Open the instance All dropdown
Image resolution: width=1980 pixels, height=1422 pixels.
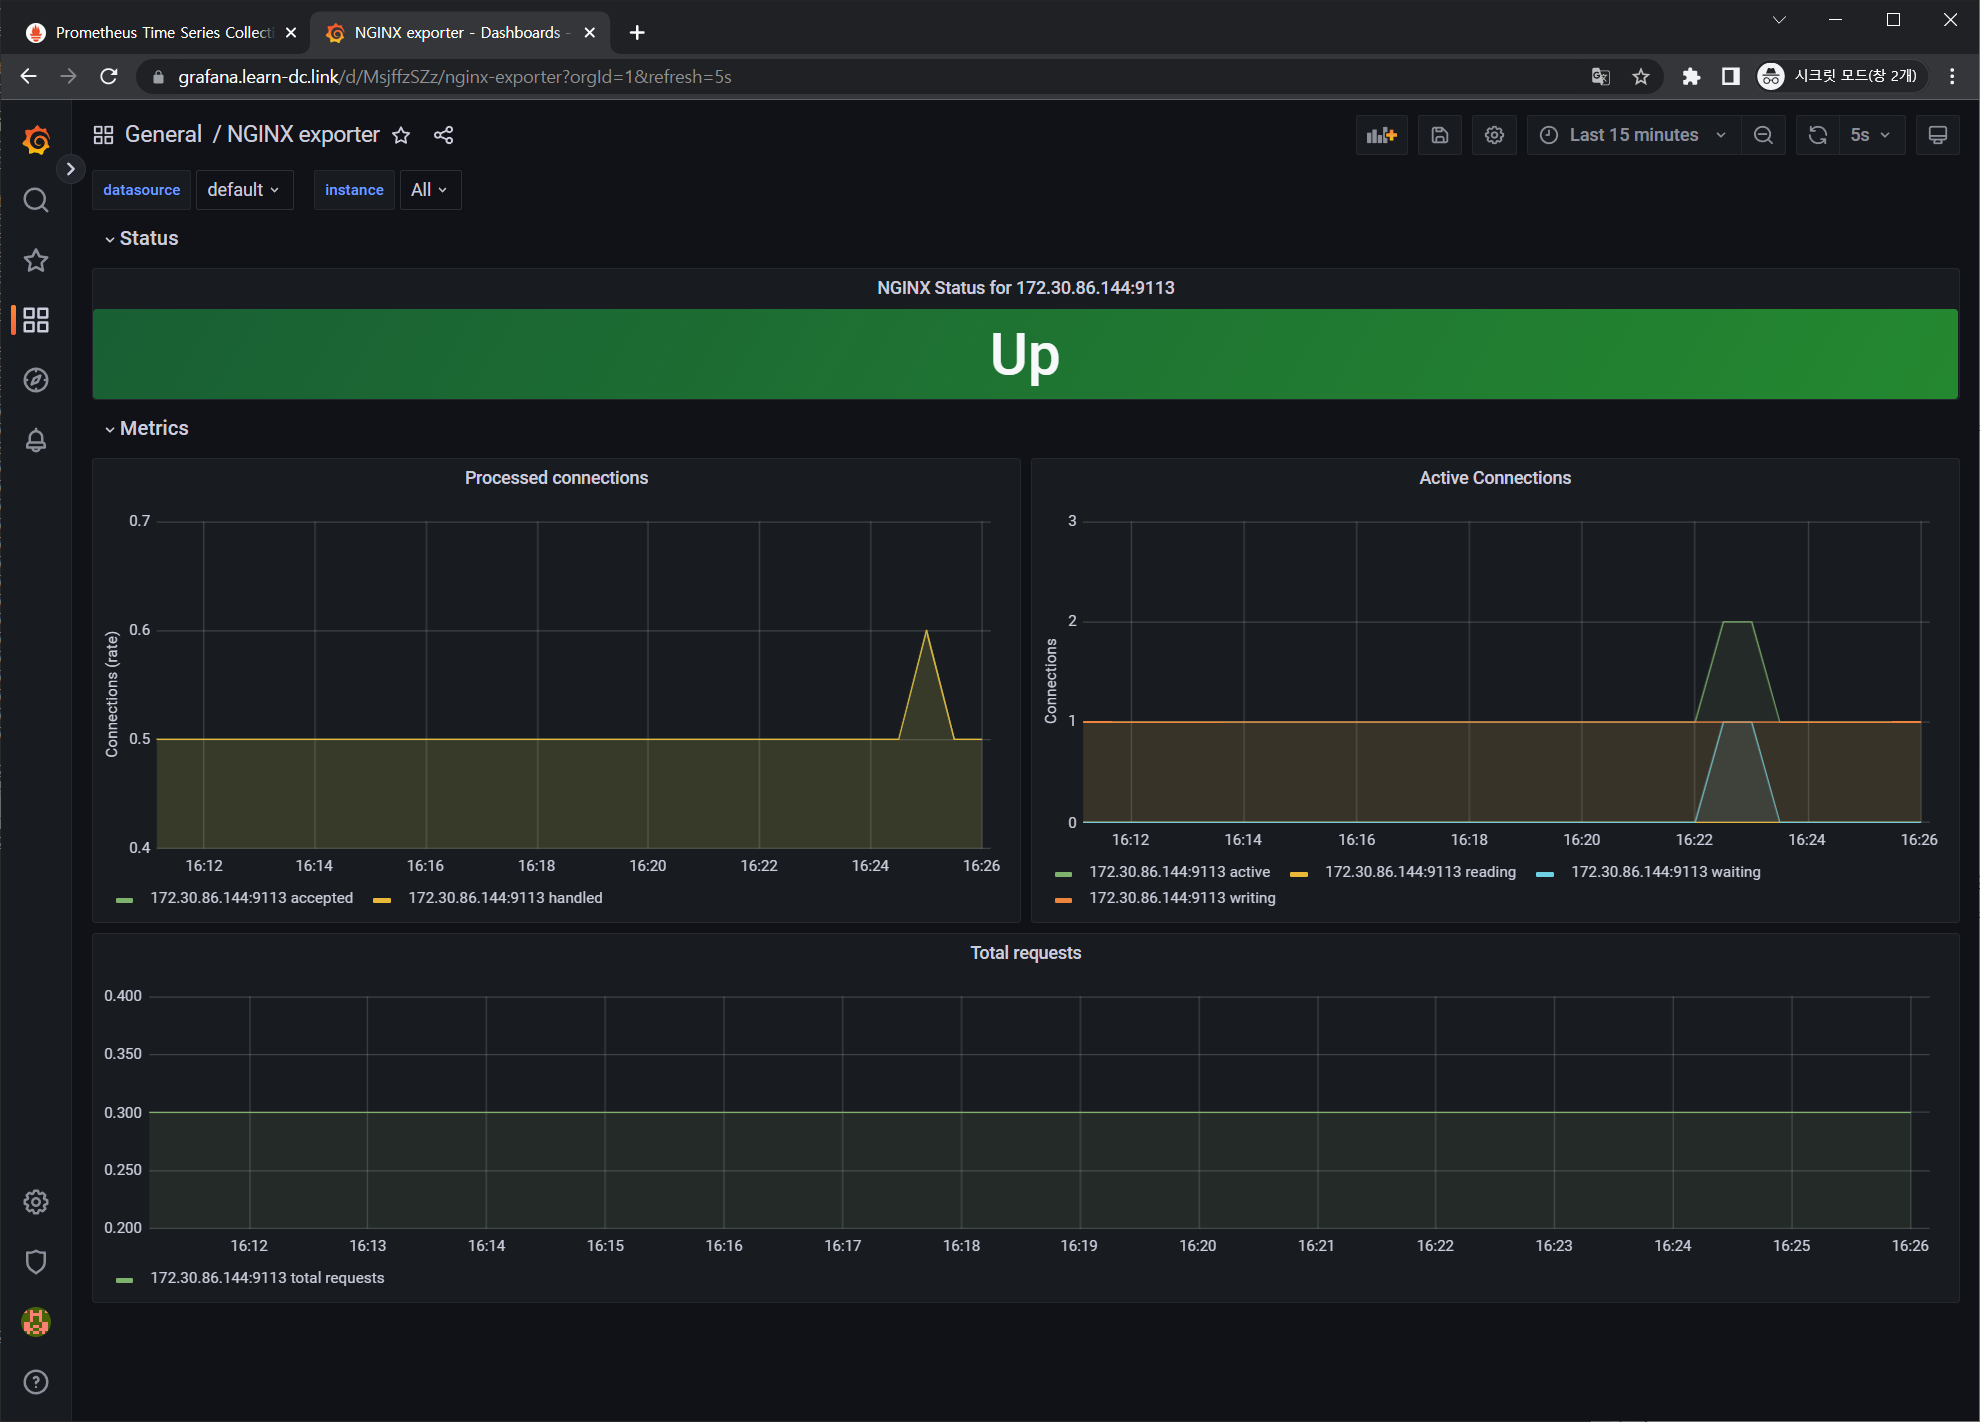(429, 190)
